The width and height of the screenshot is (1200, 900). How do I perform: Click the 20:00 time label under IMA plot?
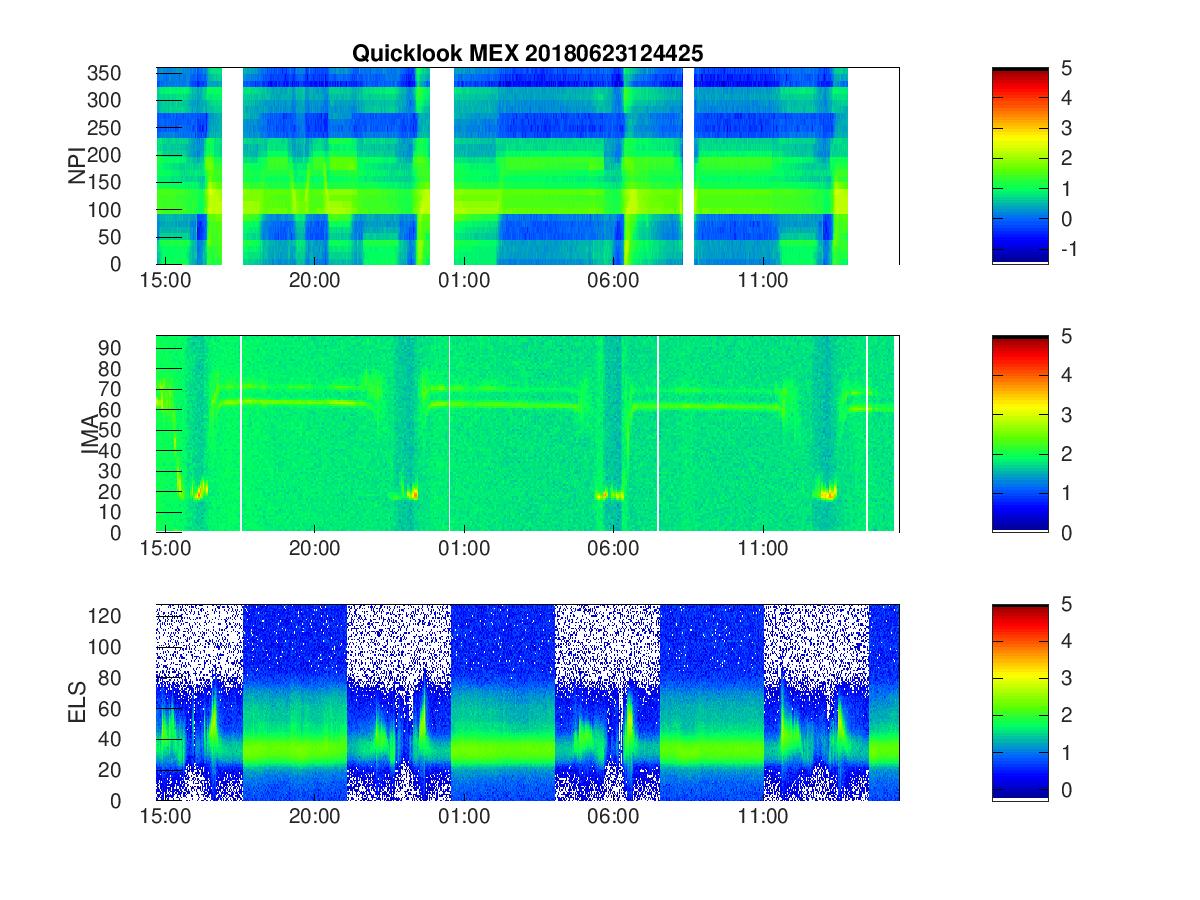(x=315, y=549)
